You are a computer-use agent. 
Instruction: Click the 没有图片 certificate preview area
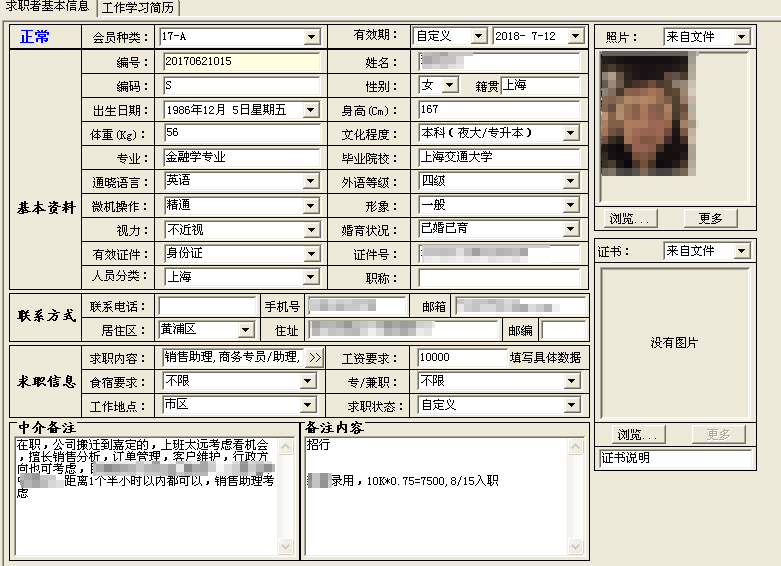pyautogui.click(x=675, y=343)
